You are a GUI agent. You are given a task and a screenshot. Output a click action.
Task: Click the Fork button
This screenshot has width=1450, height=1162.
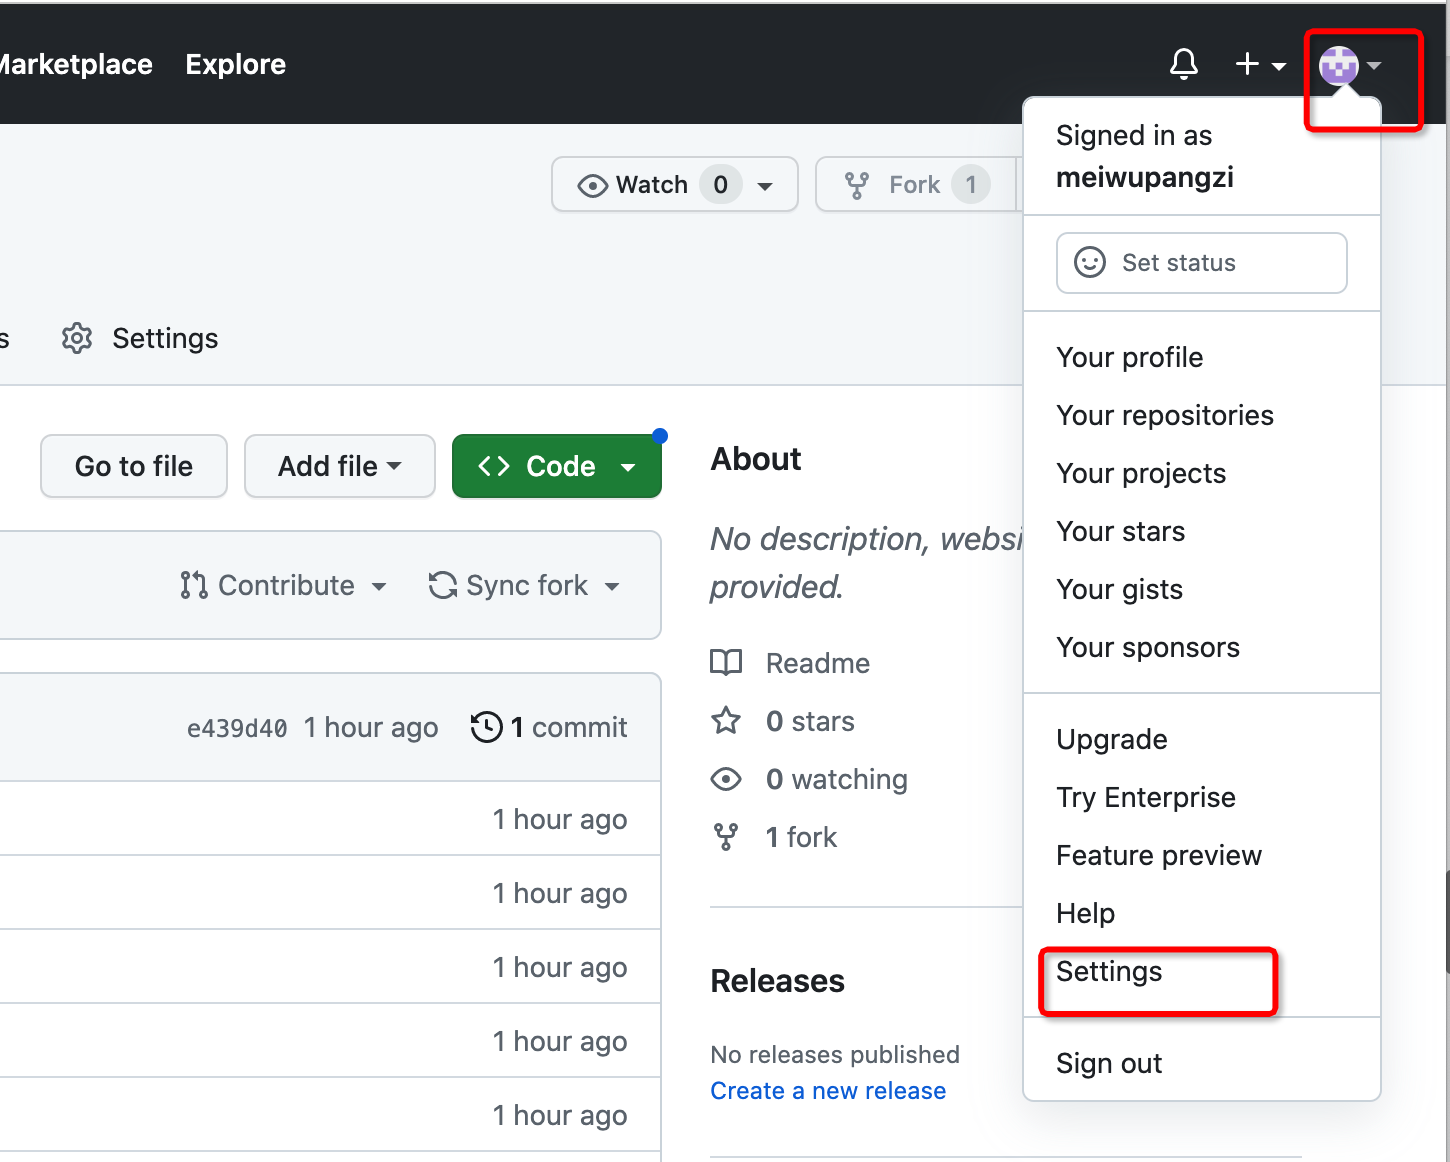tap(917, 184)
